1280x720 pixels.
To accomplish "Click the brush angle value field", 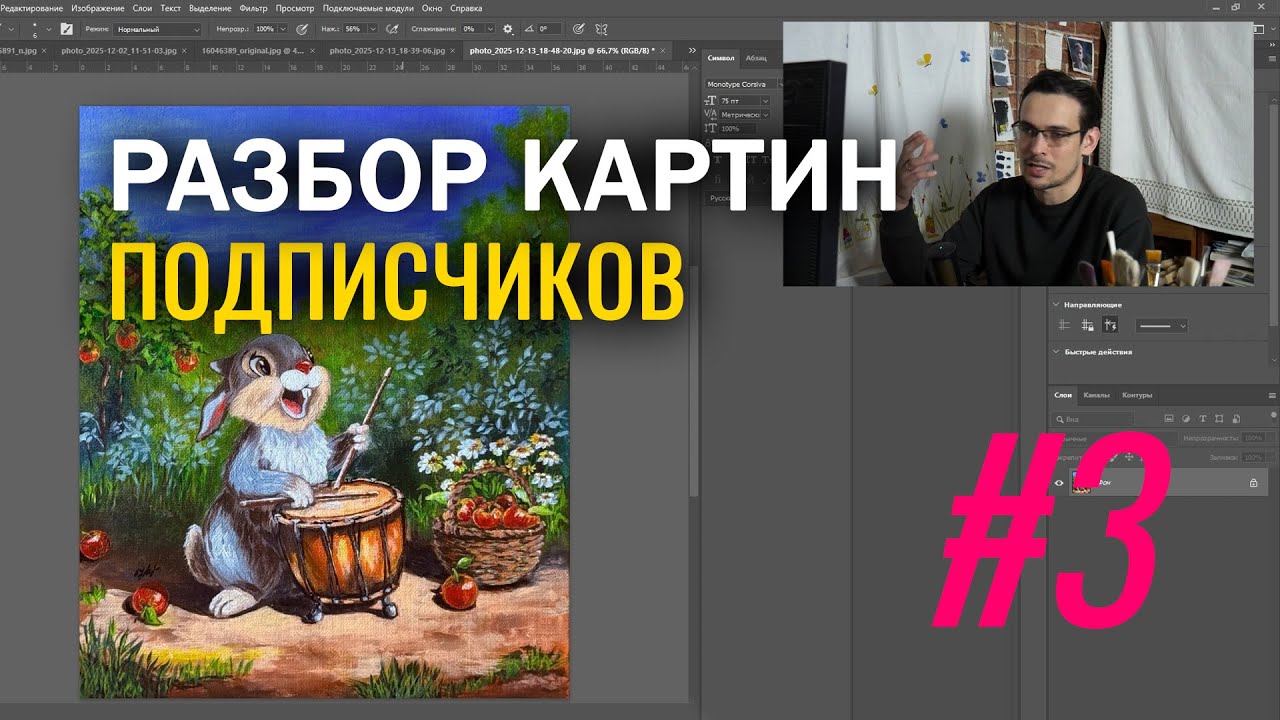I will click(549, 29).
